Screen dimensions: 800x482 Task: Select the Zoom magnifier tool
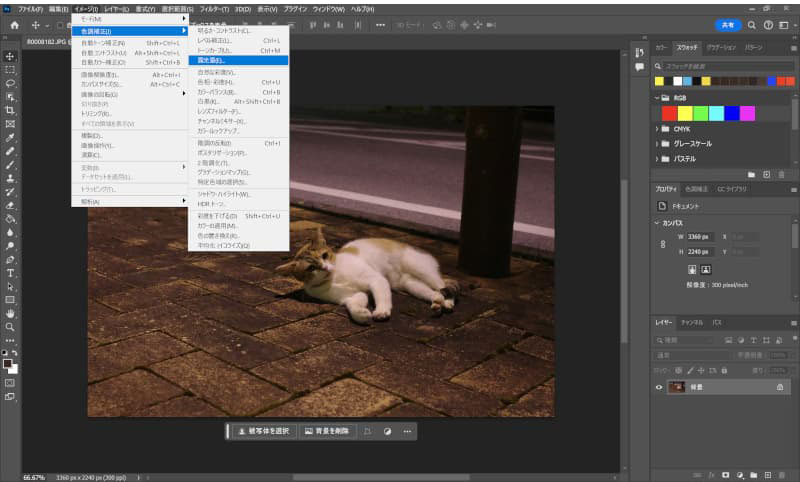(x=10, y=327)
